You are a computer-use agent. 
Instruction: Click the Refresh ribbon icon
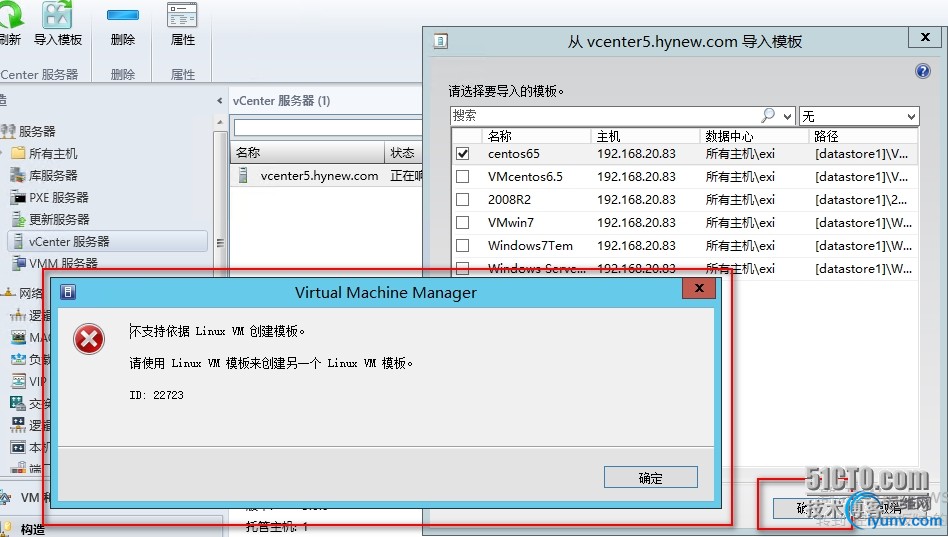click(x=10, y=15)
